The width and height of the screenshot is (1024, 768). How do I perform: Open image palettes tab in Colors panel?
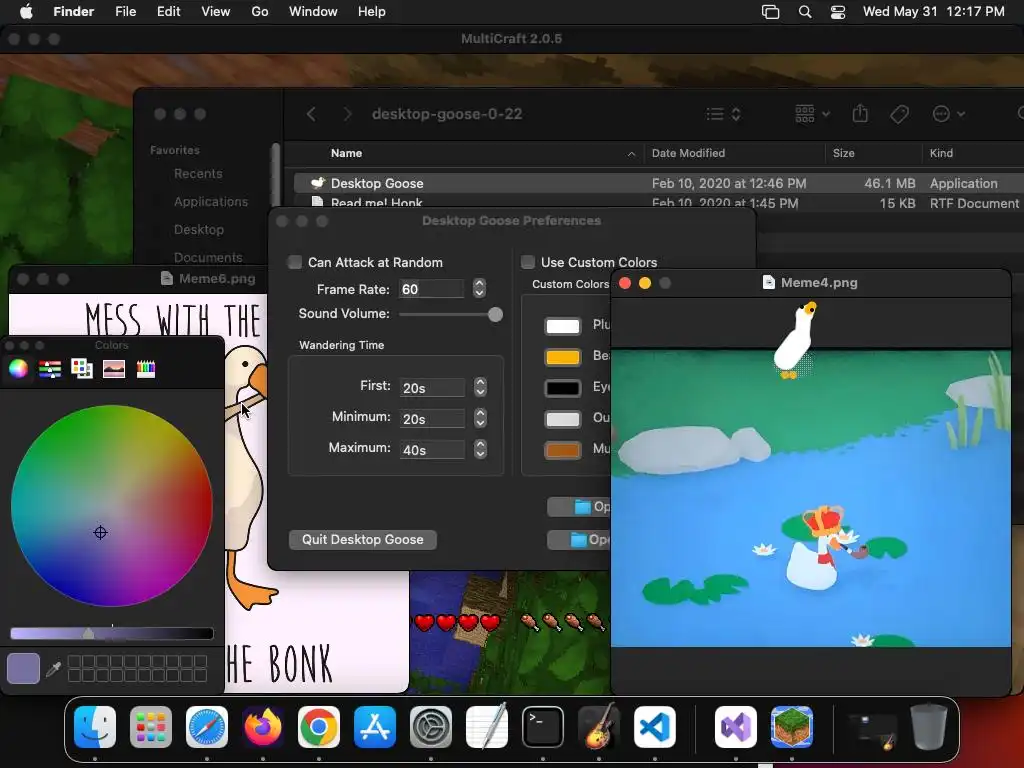point(114,369)
